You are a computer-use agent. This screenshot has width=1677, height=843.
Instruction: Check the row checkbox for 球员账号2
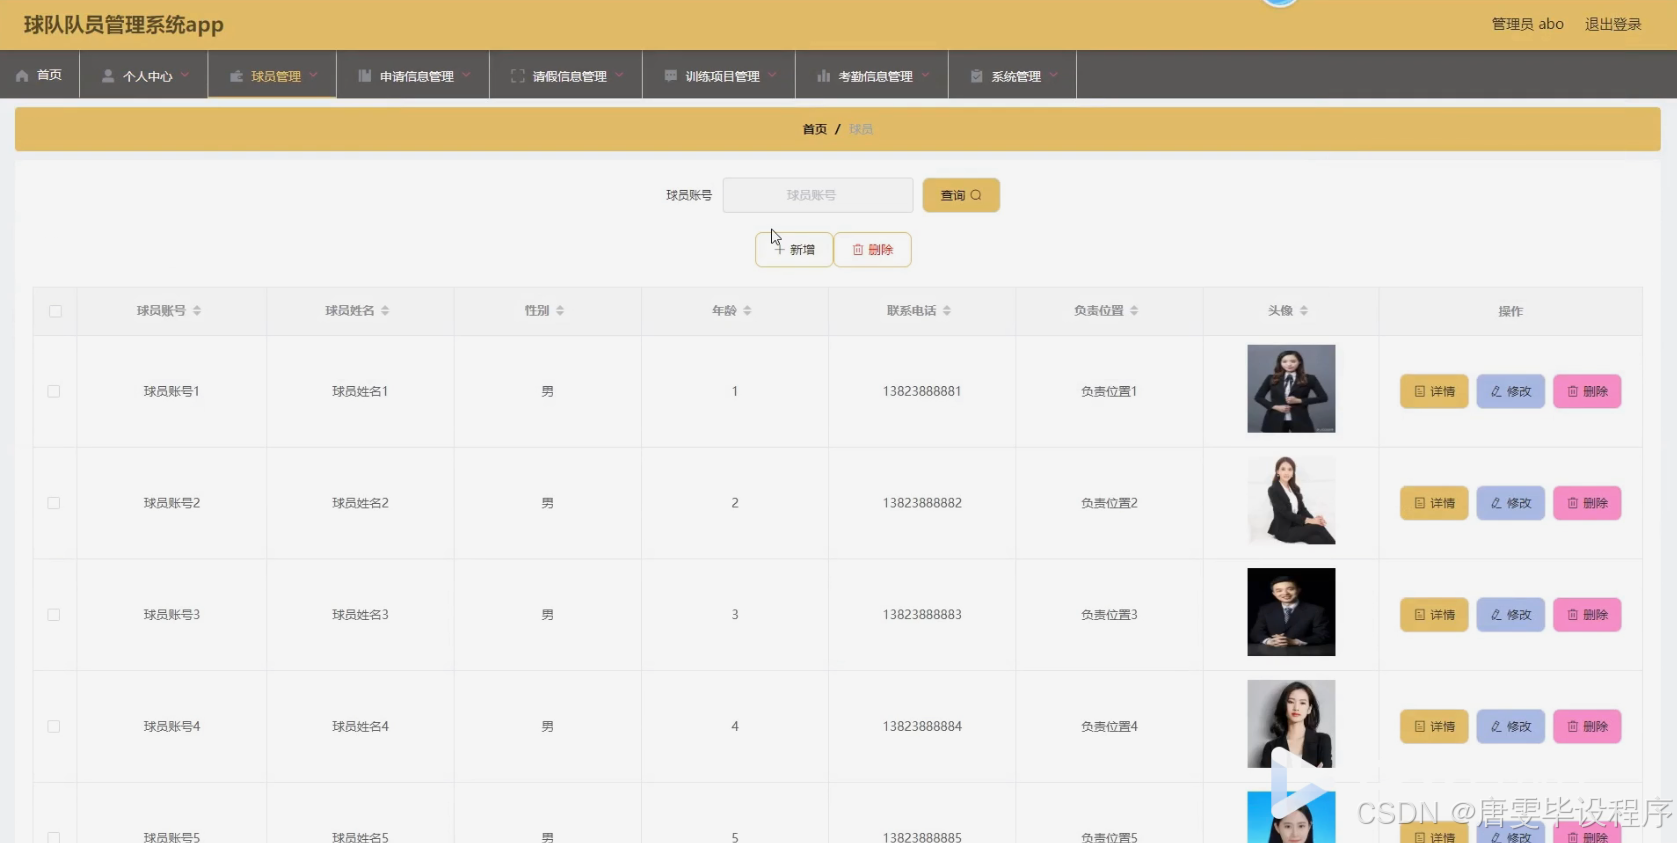(x=54, y=503)
